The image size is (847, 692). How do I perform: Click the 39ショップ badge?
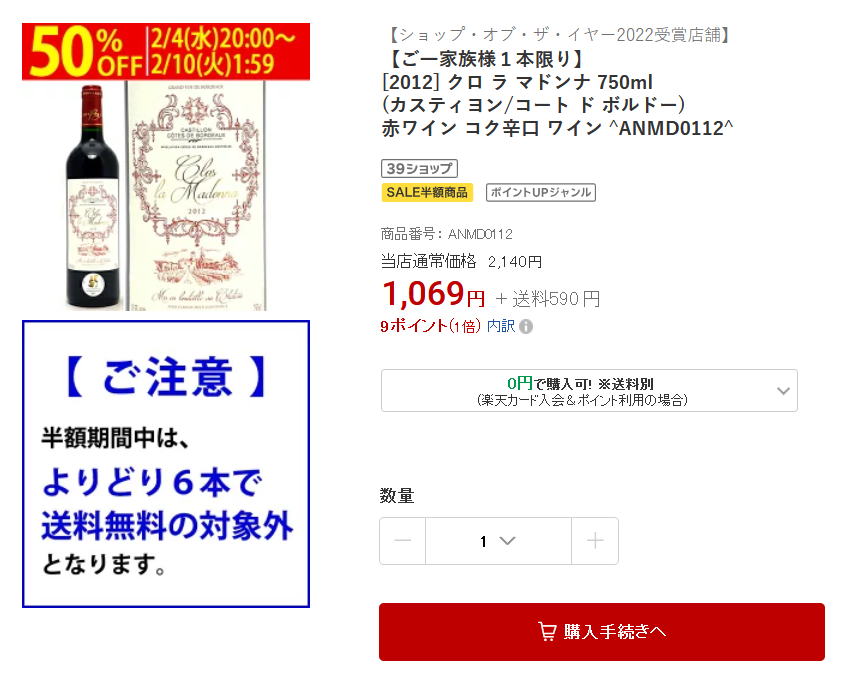coord(419,169)
